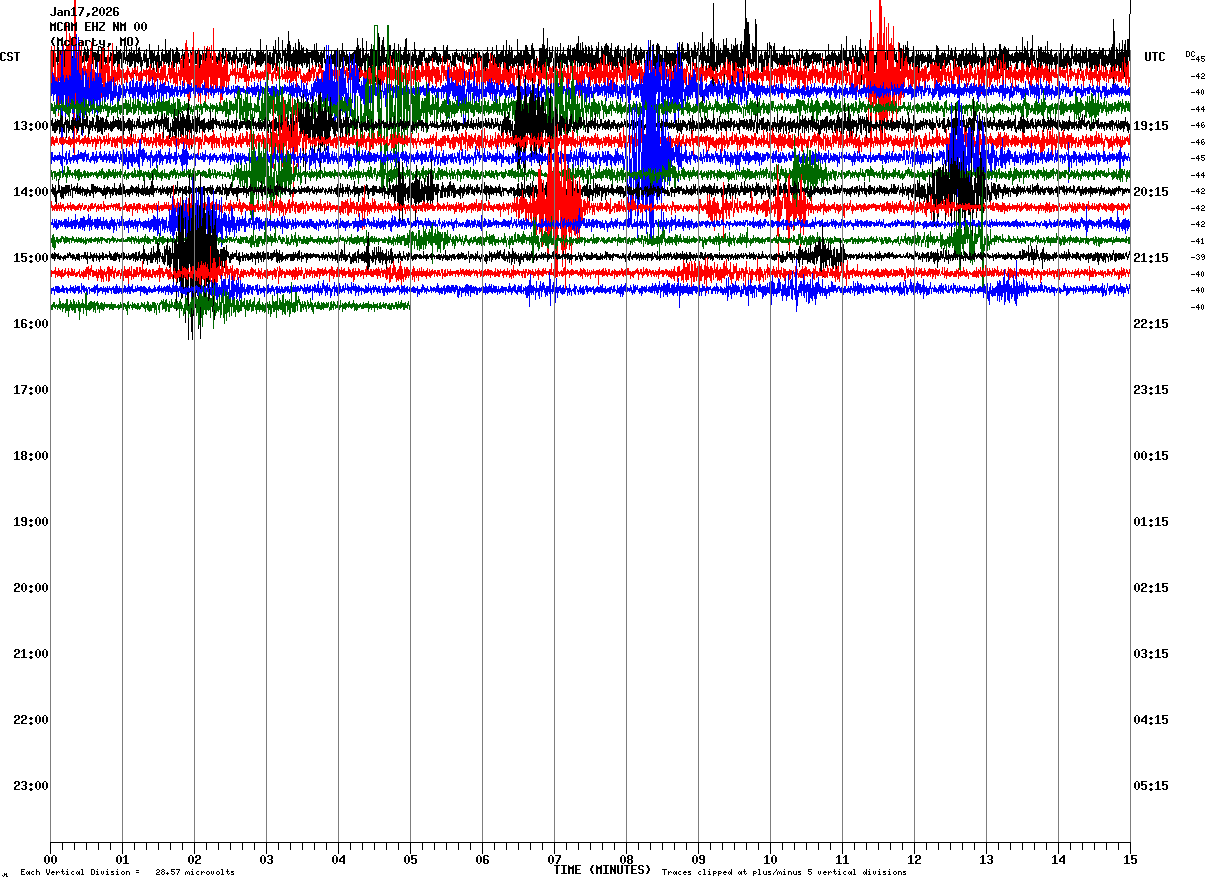Click the "04:15" UTC time label
Image resolution: width=1210 pixels, height=886 pixels.
(1151, 720)
